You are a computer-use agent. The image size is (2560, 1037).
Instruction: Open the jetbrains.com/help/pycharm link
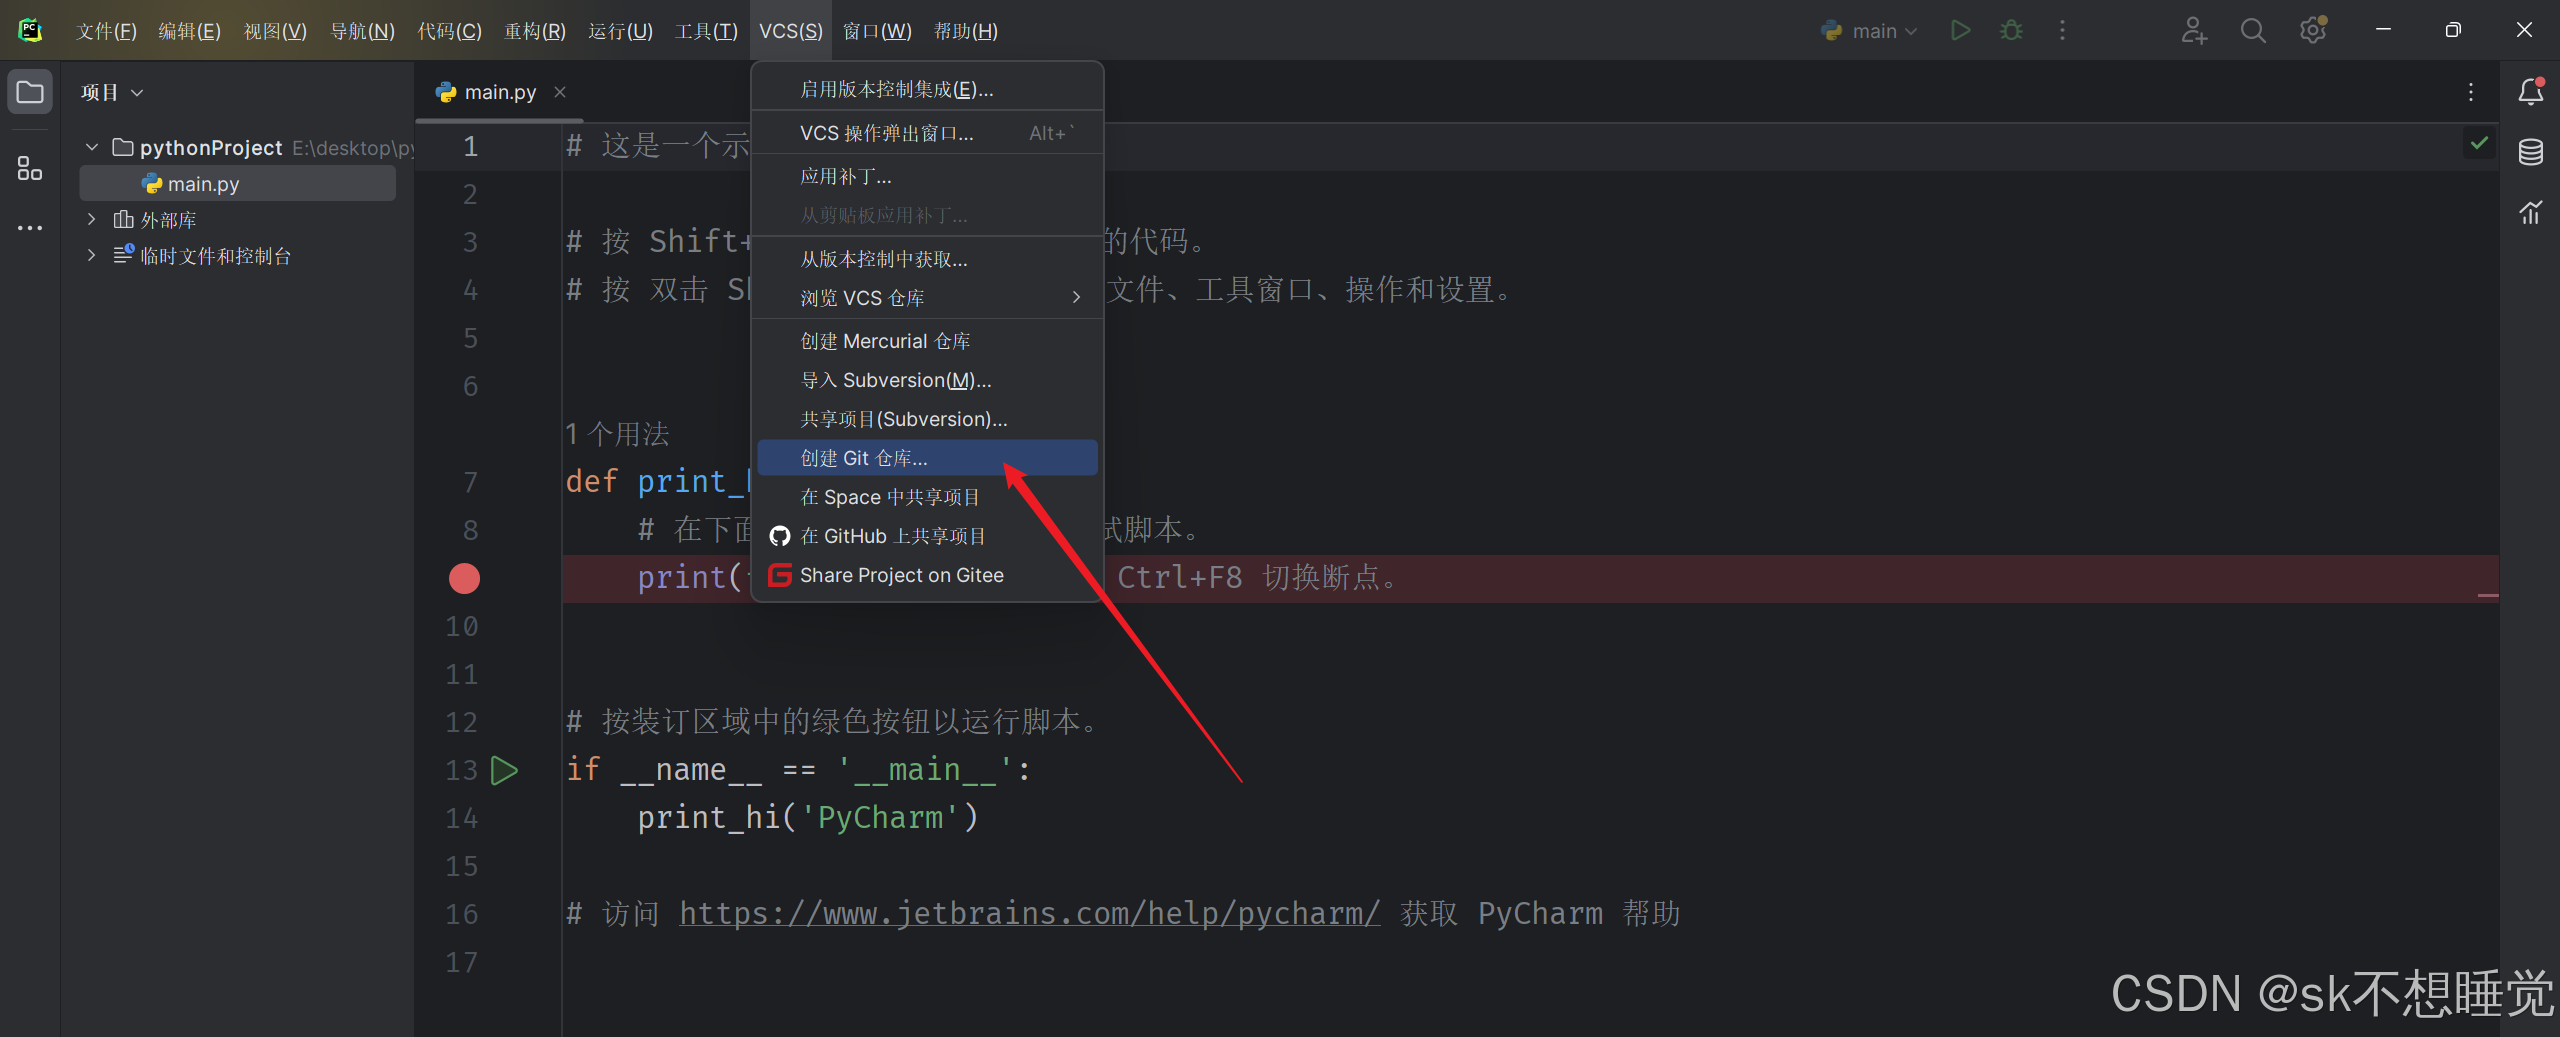pyautogui.click(x=1030, y=914)
